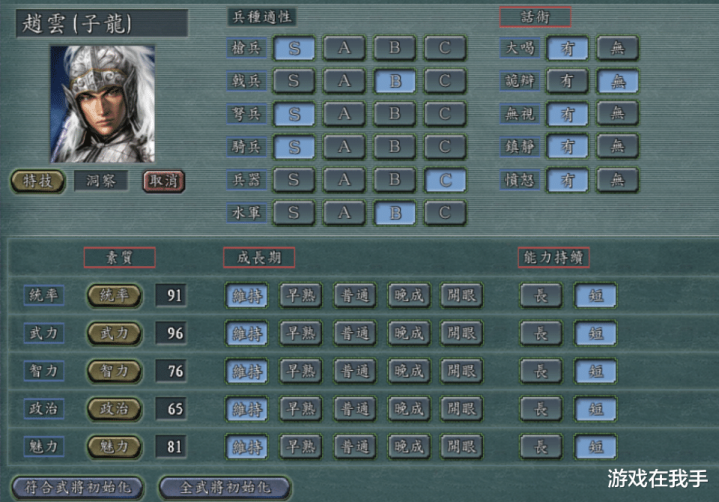Disable 大喝 with 無
719x502 pixels.
pos(617,48)
